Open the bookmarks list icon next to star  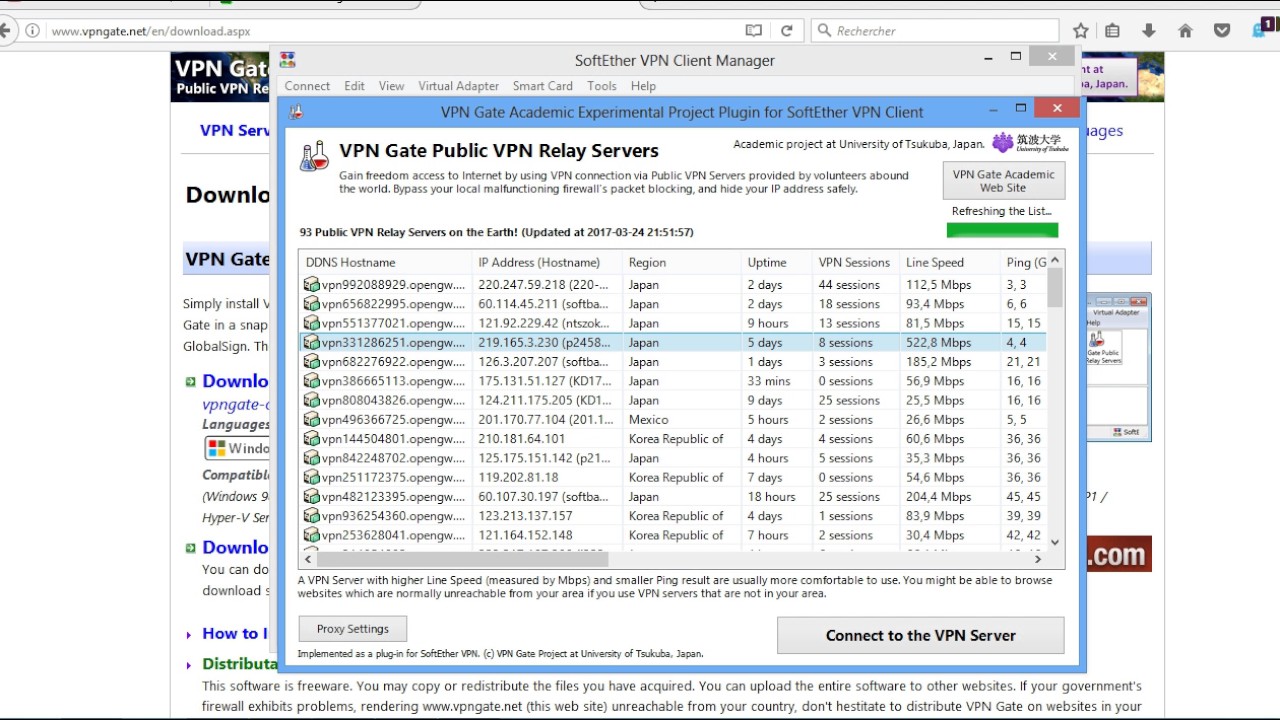(x=1112, y=31)
